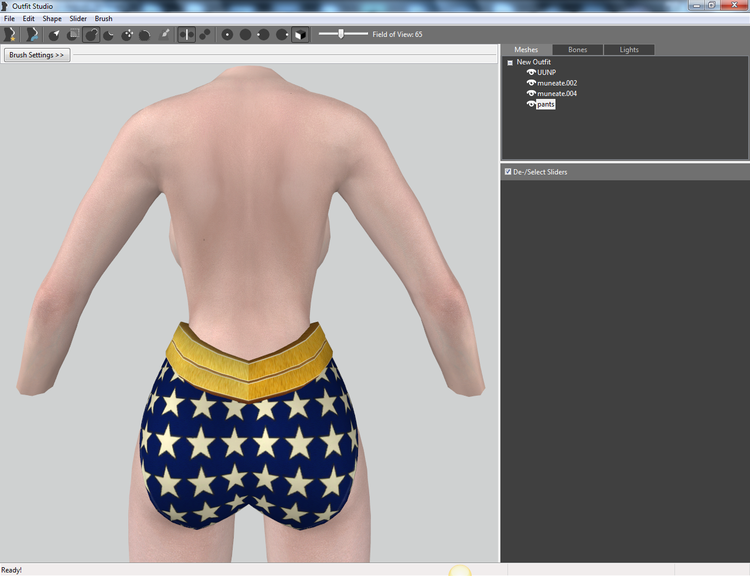Select the vertex Select tool icon
750x576 pixels.
tap(54, 34)
